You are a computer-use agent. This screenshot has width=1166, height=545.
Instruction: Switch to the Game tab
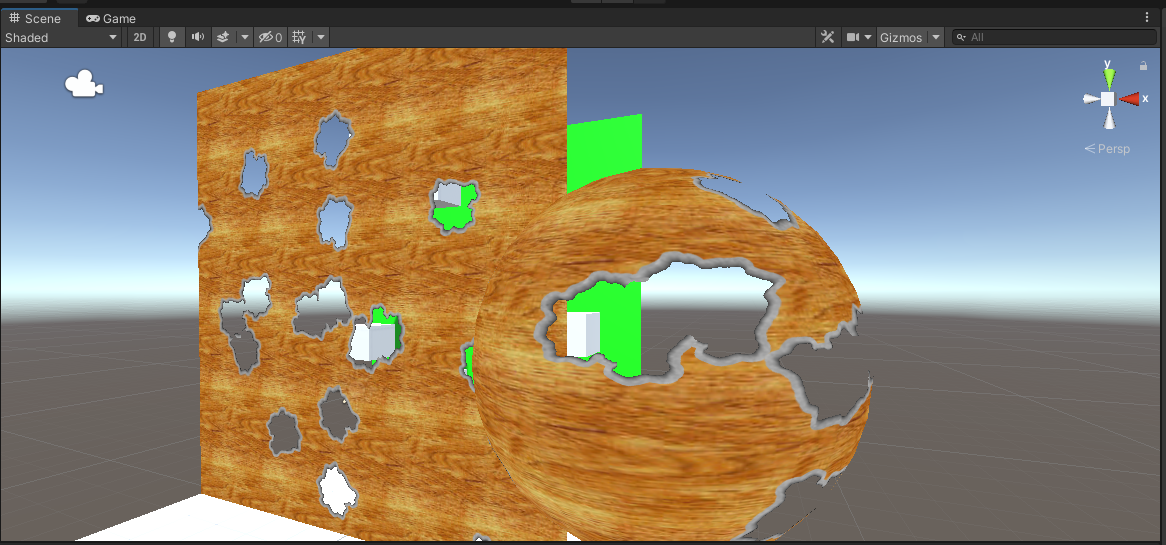coord(111,18)
